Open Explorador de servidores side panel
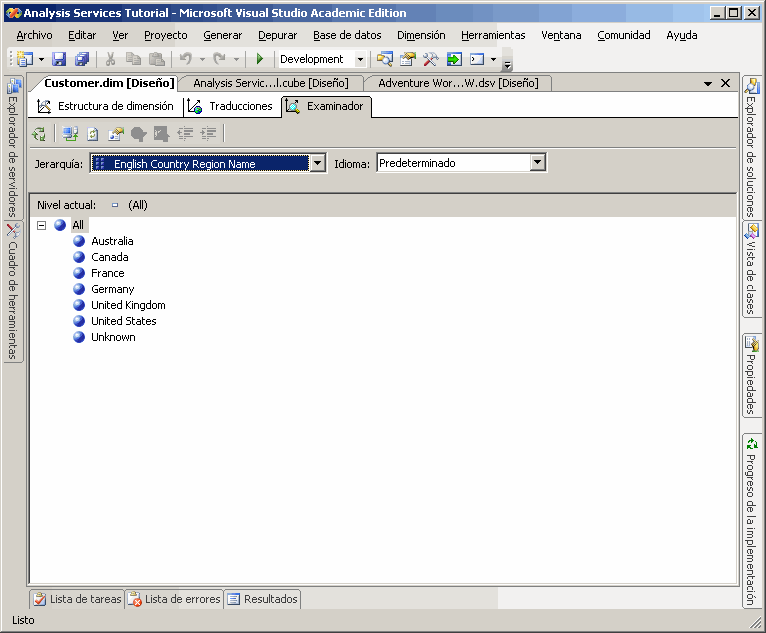The image size is (766, 633). [13, 147]
